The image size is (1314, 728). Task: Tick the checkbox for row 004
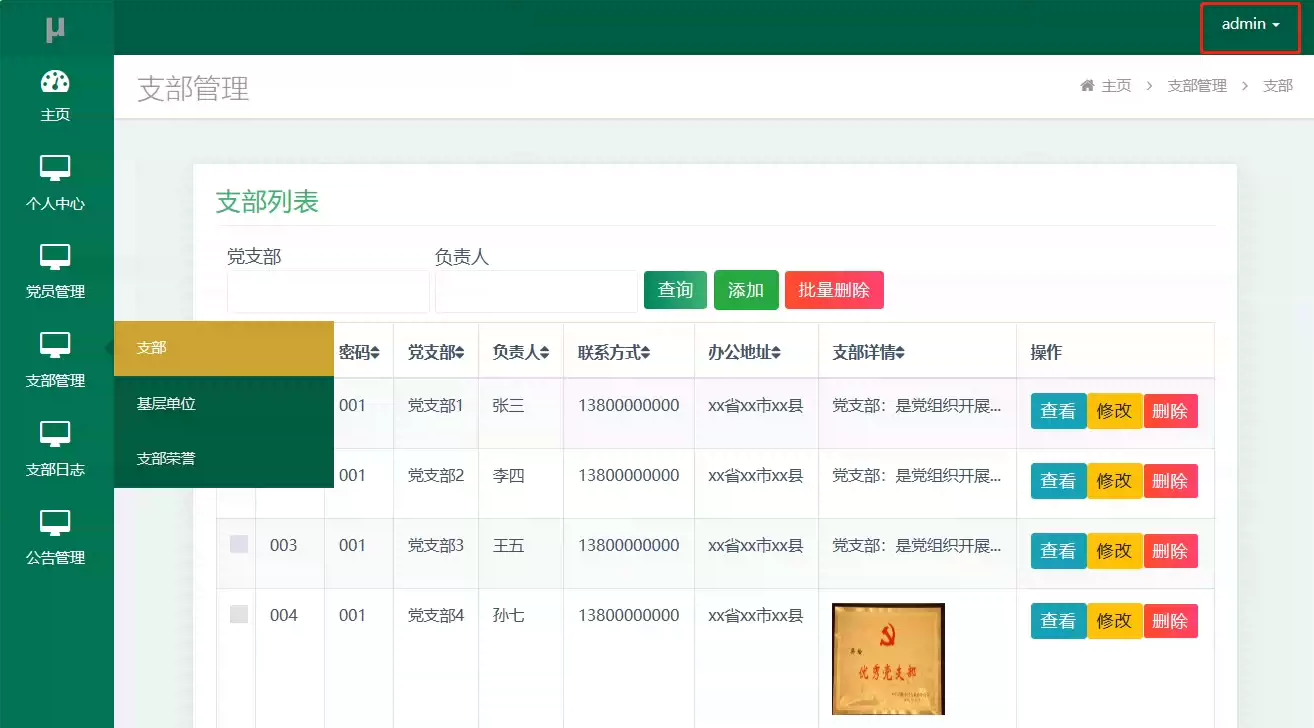(x=239, y=614)
